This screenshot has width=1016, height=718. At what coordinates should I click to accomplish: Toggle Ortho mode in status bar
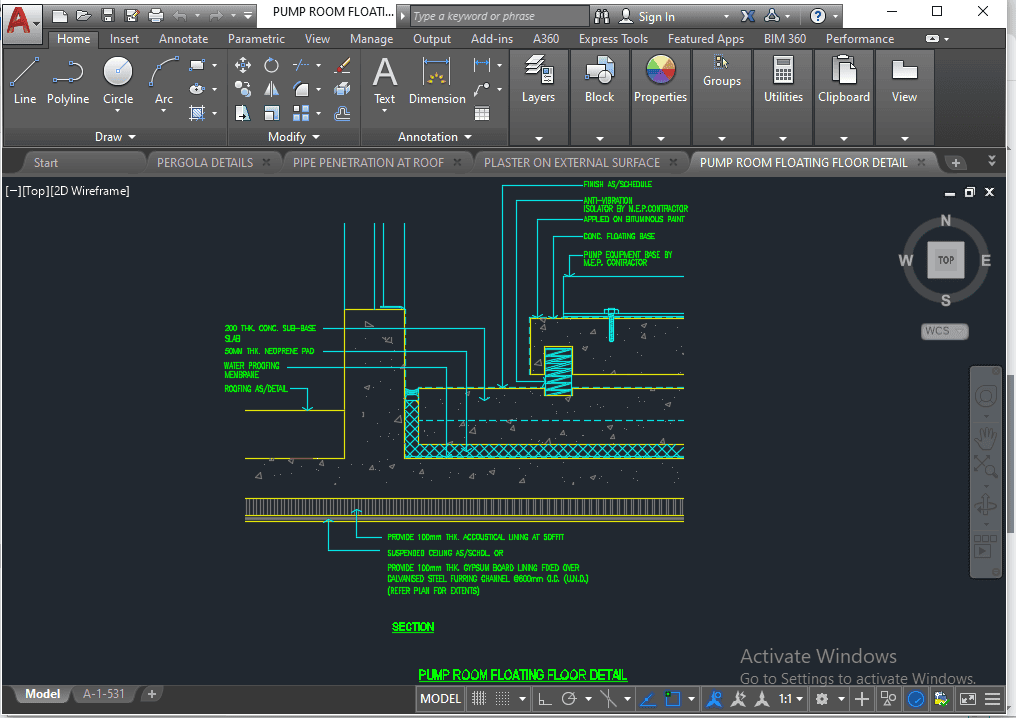pyautogui.click(x=545, y=699)
